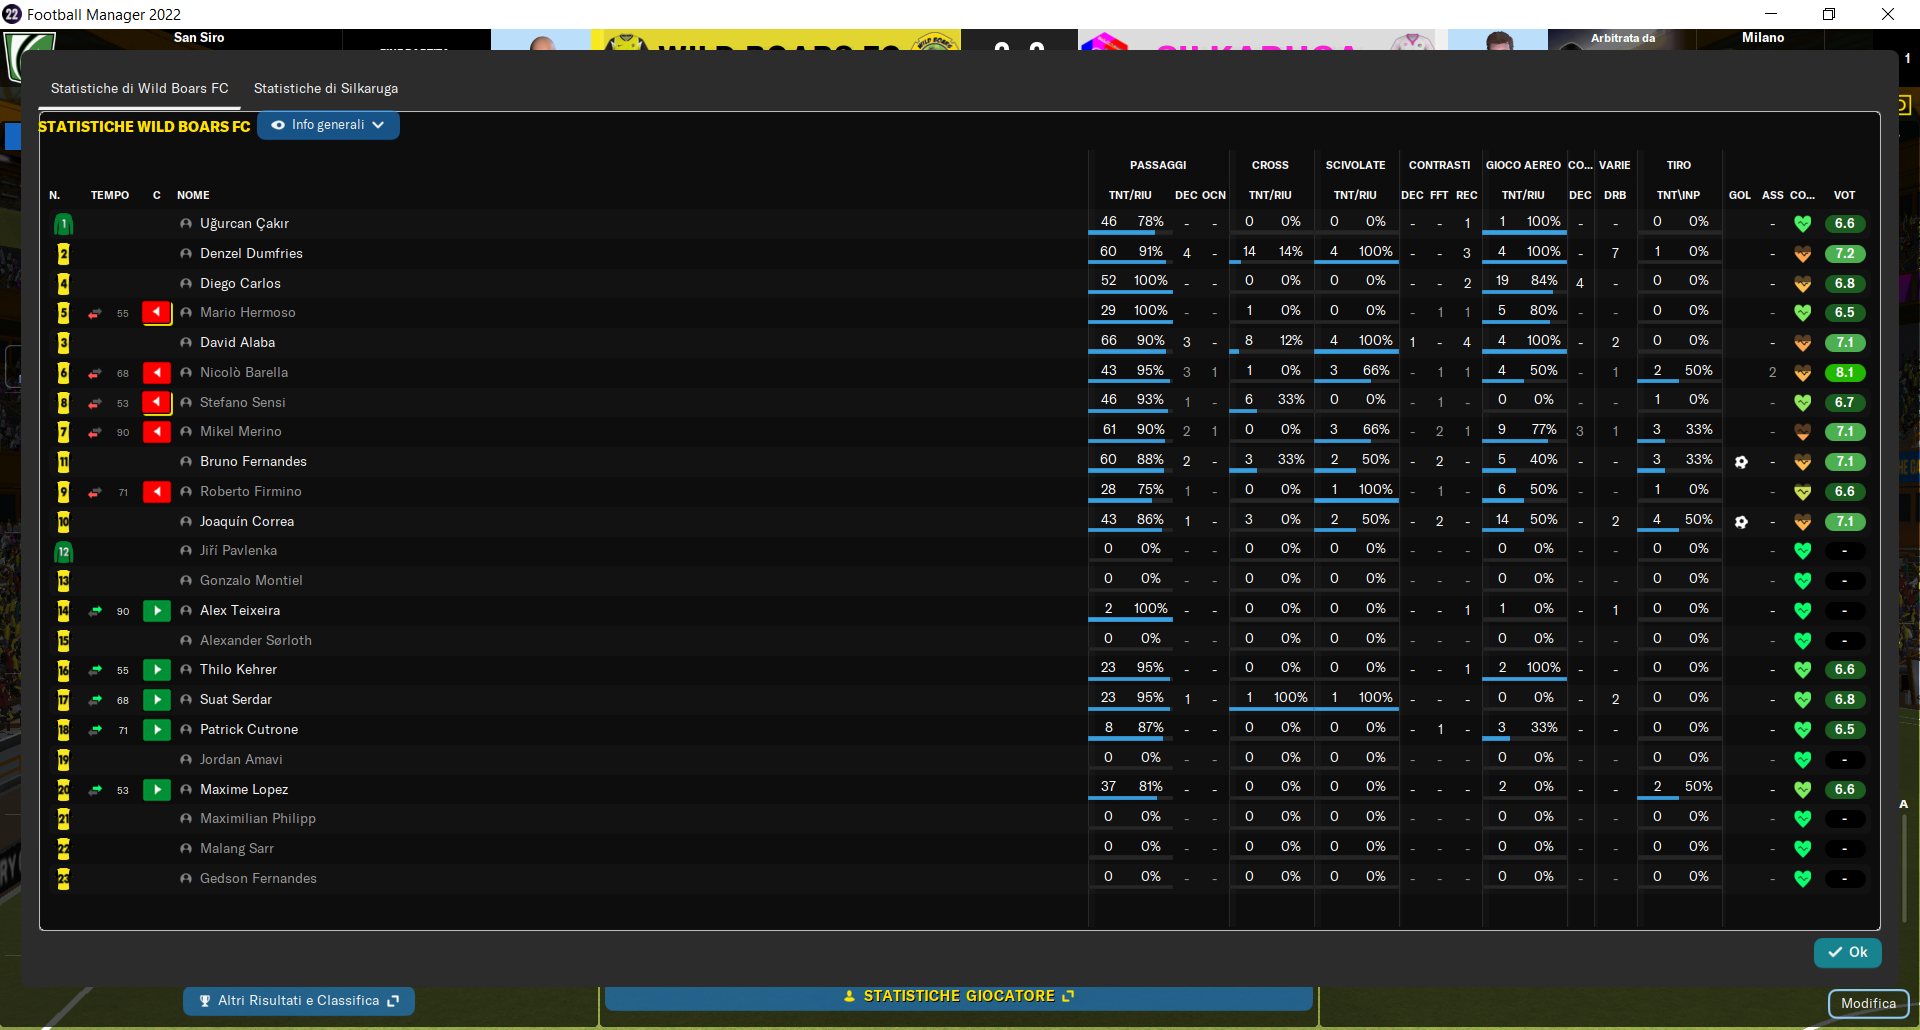Viewport: 1920px width, 1030px height.
Task: Click green substituted-on arrow for Thilo Kehrer
Action: click(x=157, y=670)
